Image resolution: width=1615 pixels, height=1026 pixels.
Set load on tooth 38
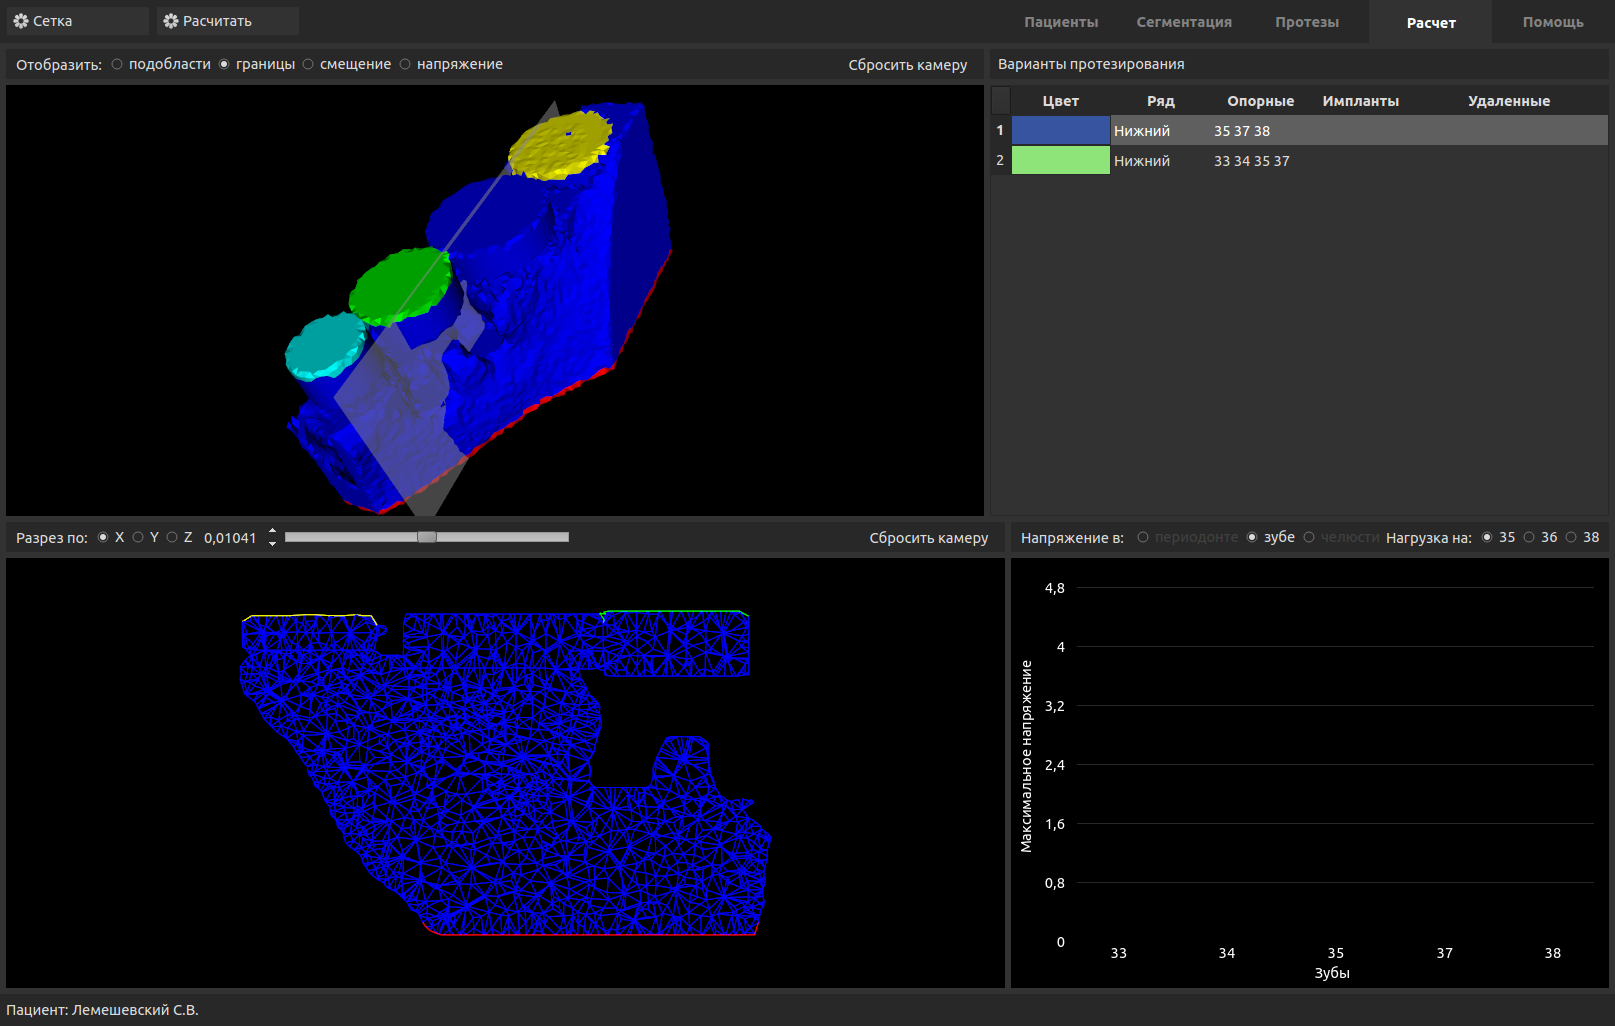1571,537
